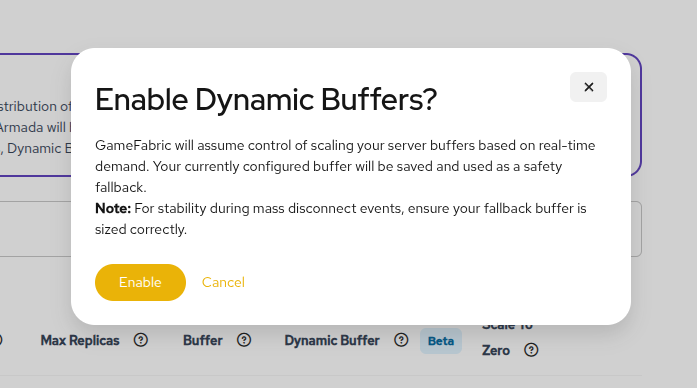
Task: Click the Max Replicas column label
Action: [80, 340]
